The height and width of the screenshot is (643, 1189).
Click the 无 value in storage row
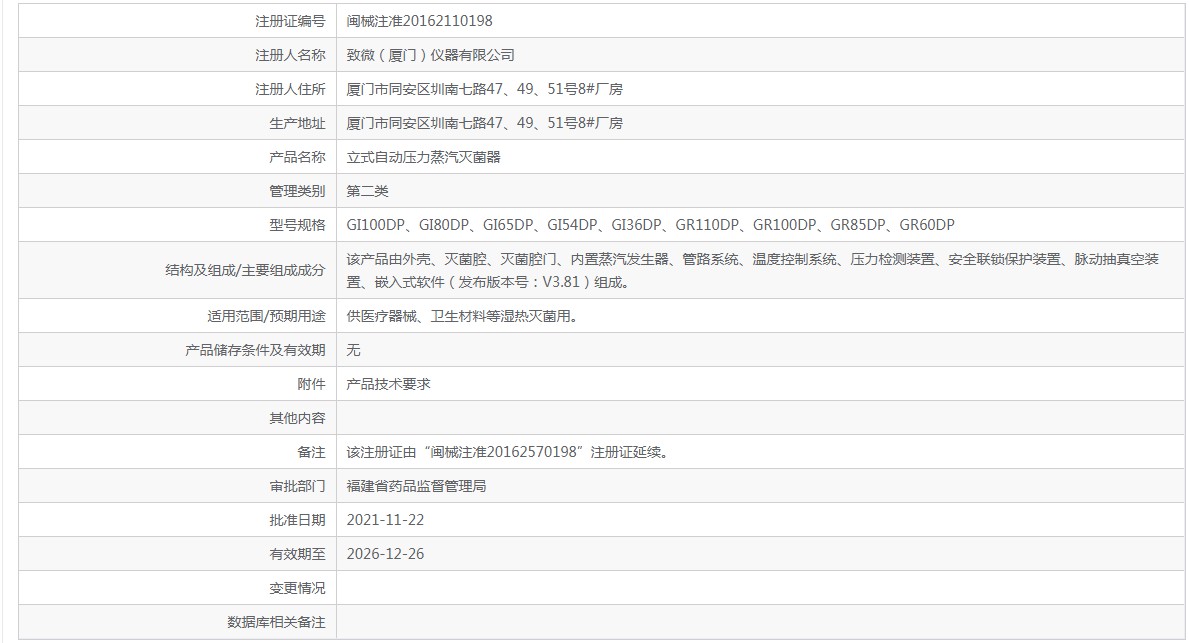pyautogui.click(x=353, y=350)
